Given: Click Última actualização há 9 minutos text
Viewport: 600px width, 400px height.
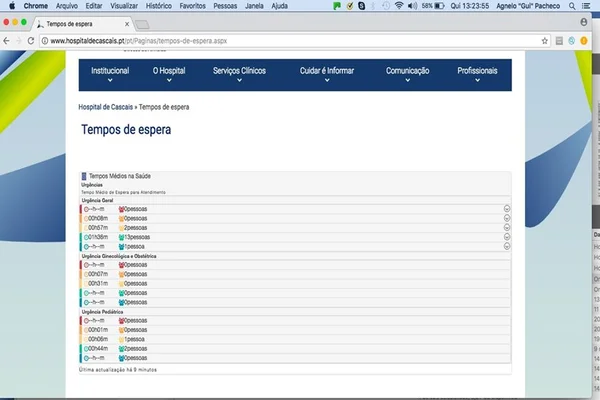Looking at the screenshot, I should point(118,370).
